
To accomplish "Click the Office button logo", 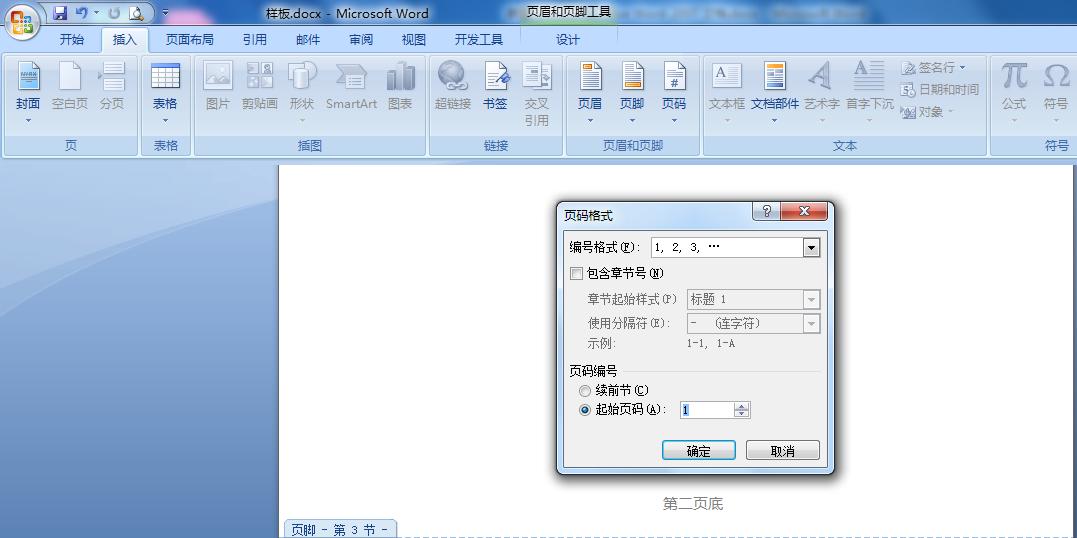I will pos(21,21).
